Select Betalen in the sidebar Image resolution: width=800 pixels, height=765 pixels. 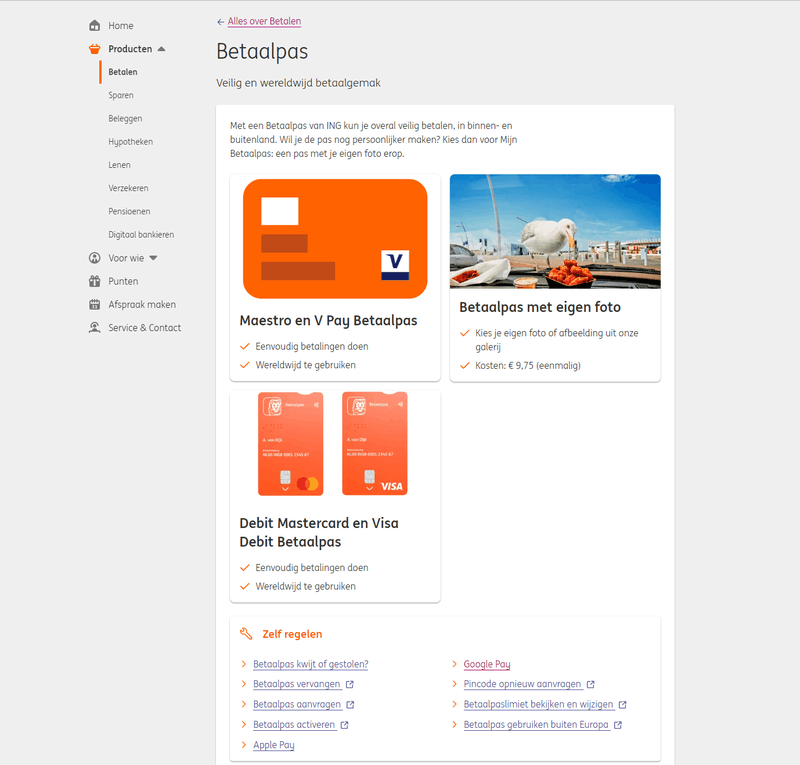click(x=122, y=72)
